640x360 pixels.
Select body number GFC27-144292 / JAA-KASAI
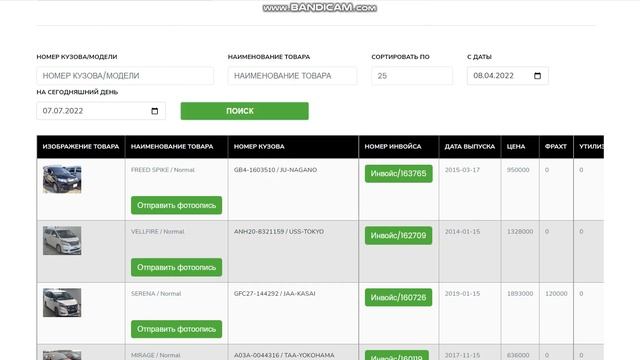click(275, 293)
